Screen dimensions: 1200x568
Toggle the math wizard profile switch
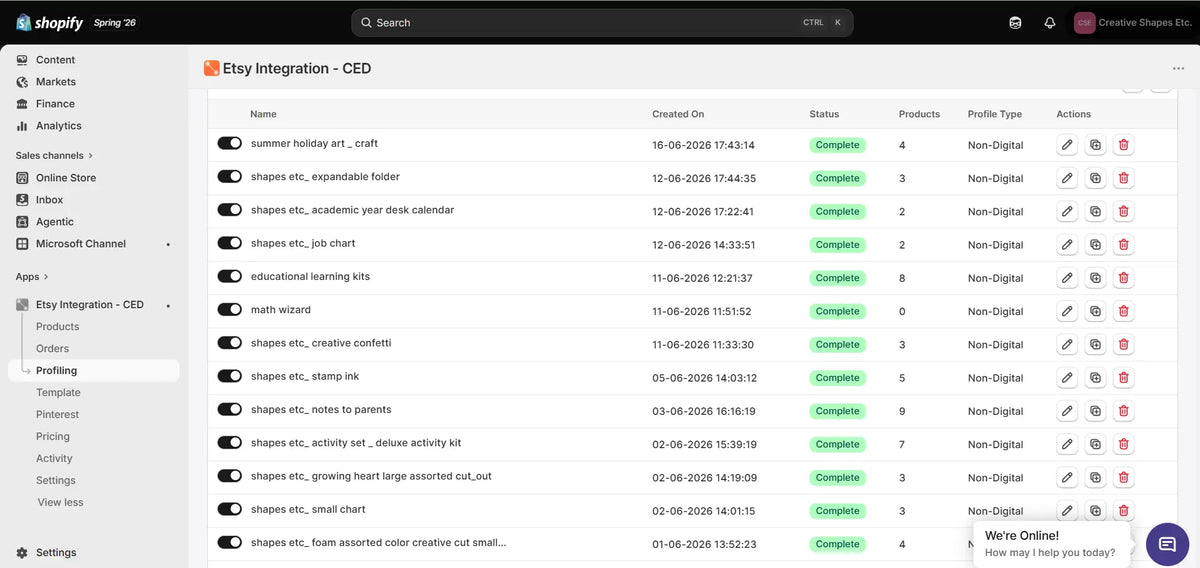[x=230, y=309]
